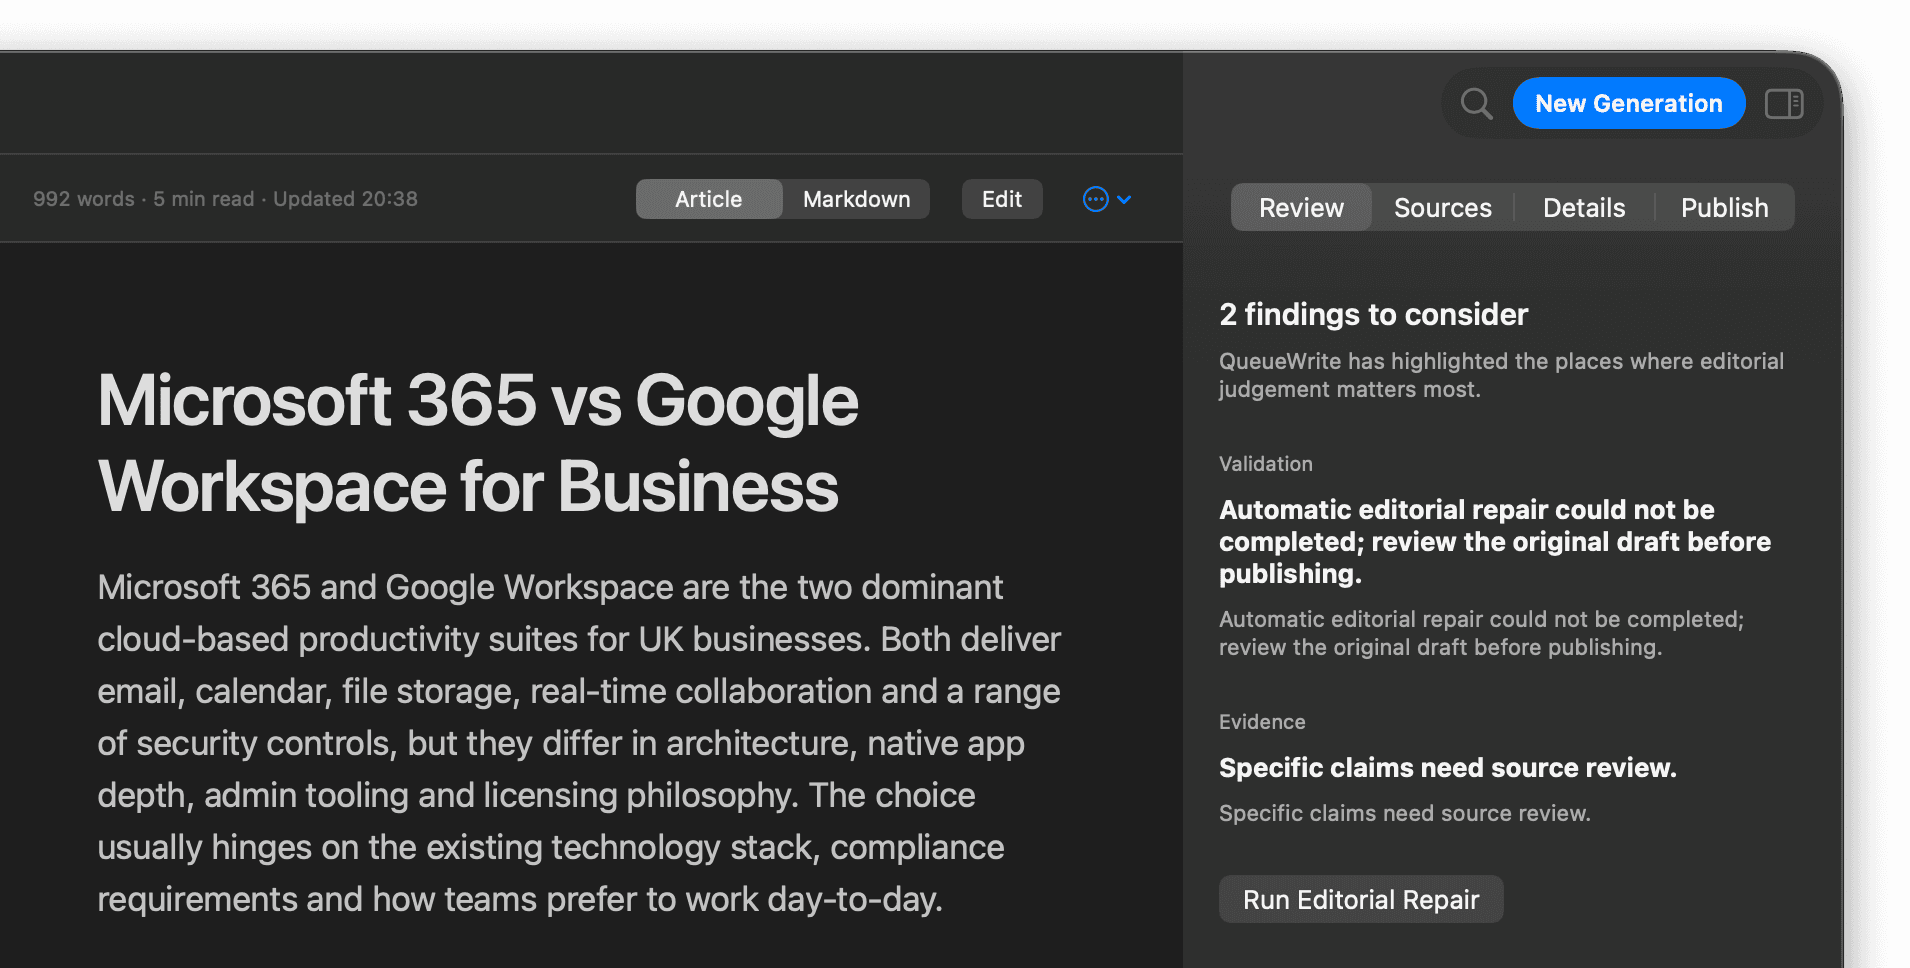
Task: Run Editorial Repair
Action: click(1361, 899)
